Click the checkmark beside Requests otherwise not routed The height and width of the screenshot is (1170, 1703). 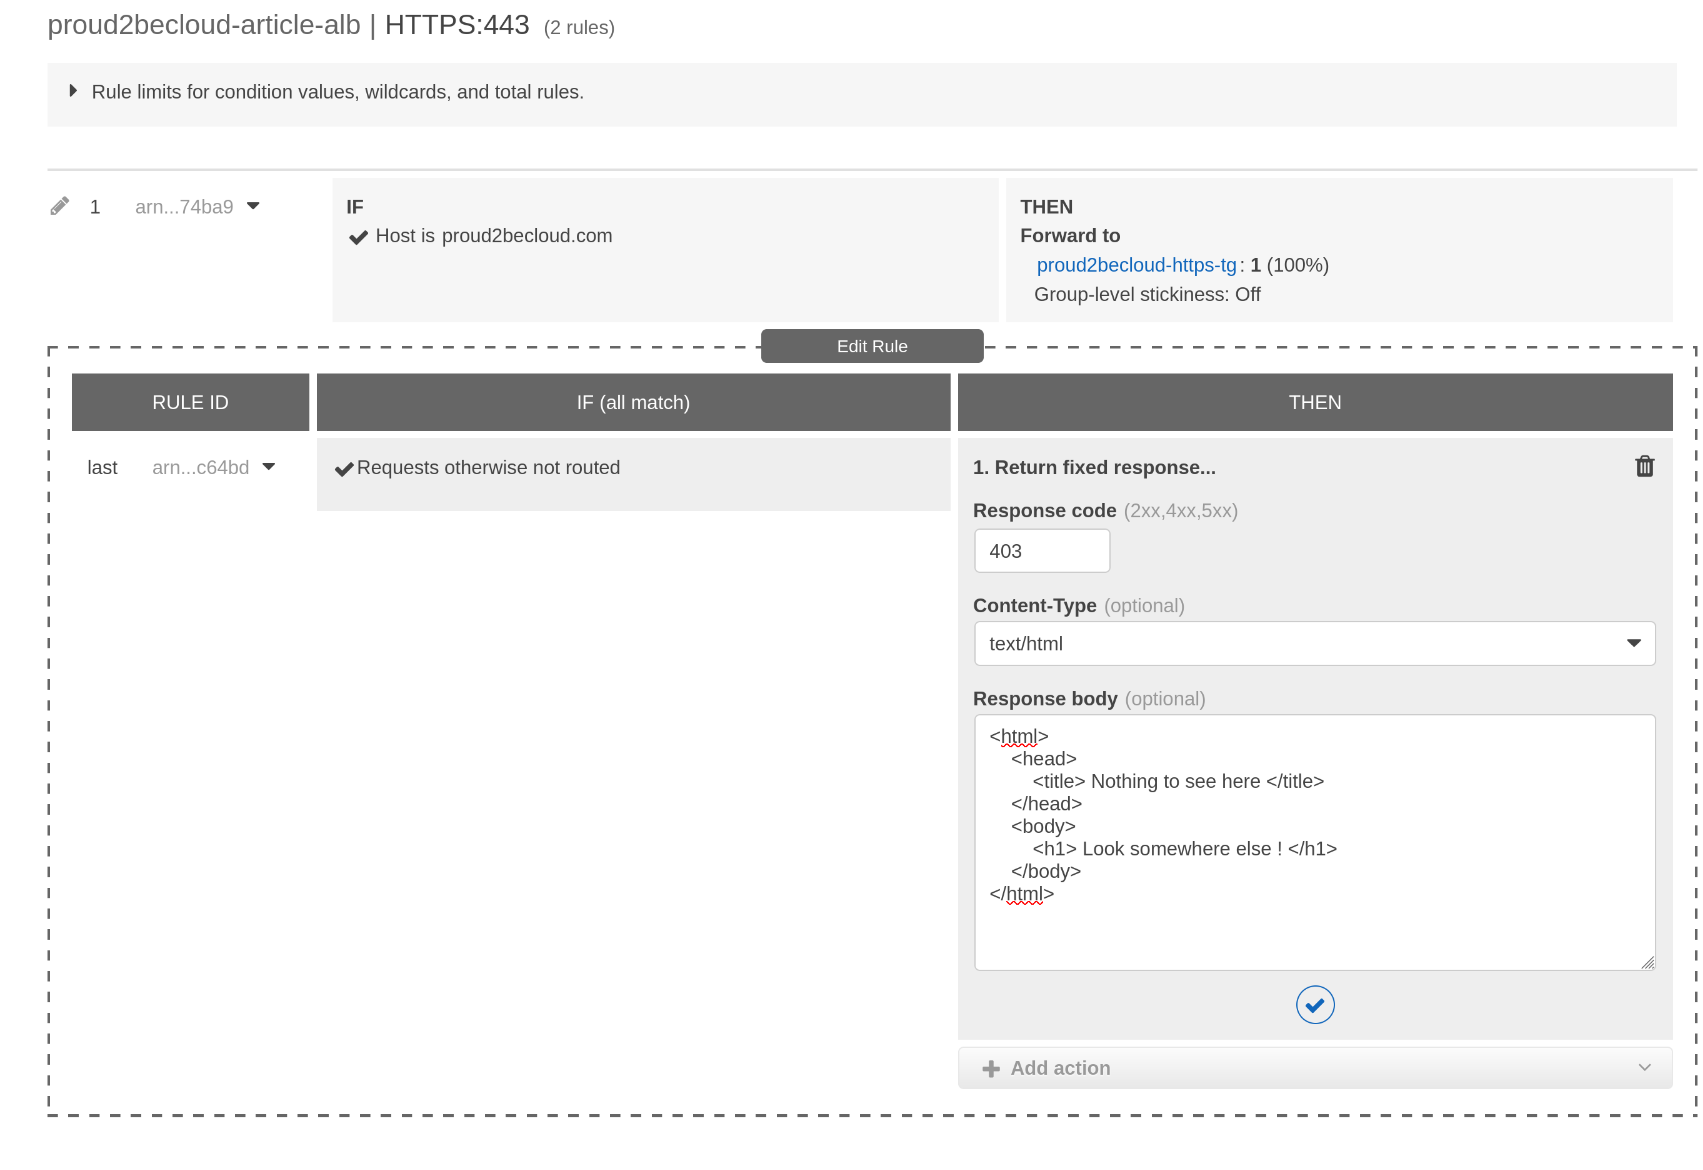point(344,469)
